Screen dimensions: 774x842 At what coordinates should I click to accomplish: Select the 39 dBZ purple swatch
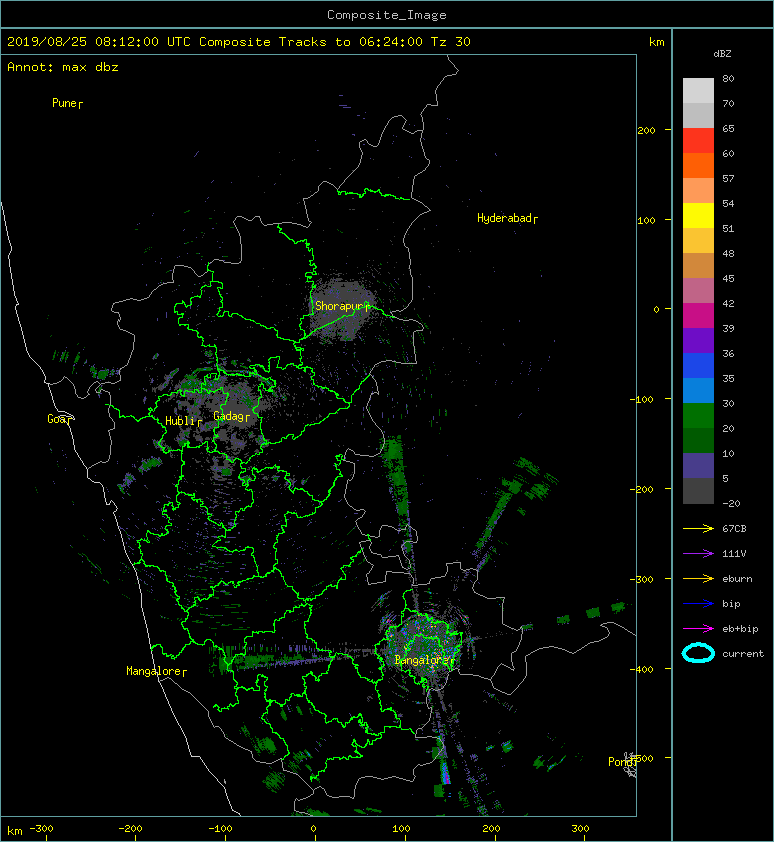[x=698, y=340]
